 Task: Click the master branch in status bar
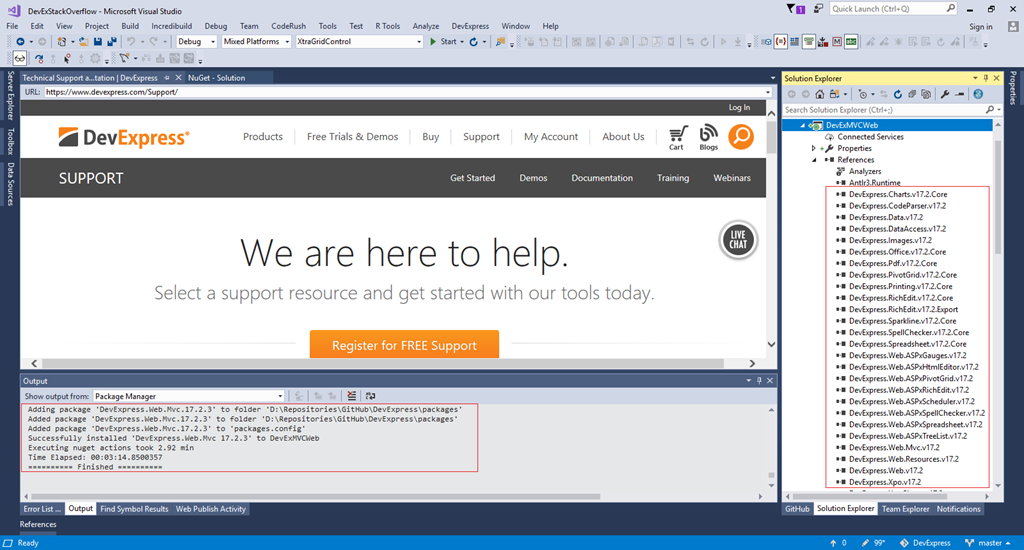click(988, 543)
